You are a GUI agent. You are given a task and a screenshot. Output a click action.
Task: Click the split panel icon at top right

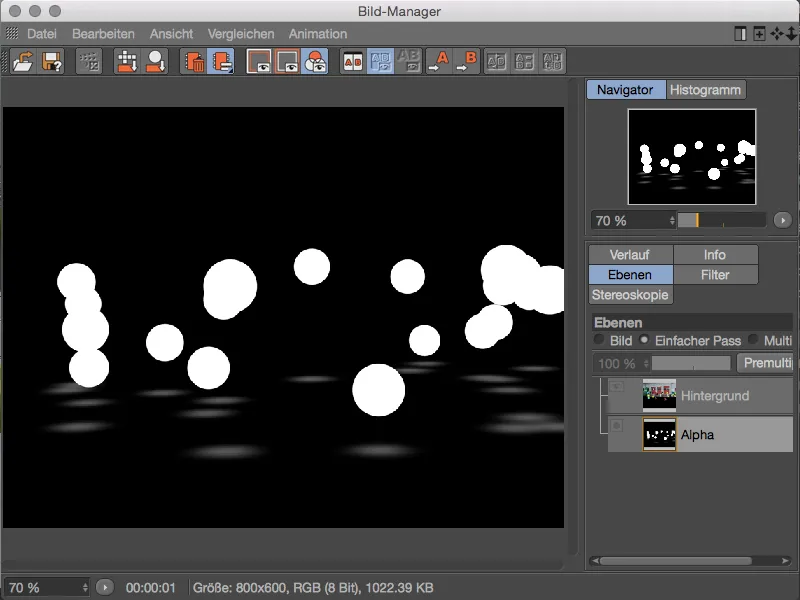[740, 34]
